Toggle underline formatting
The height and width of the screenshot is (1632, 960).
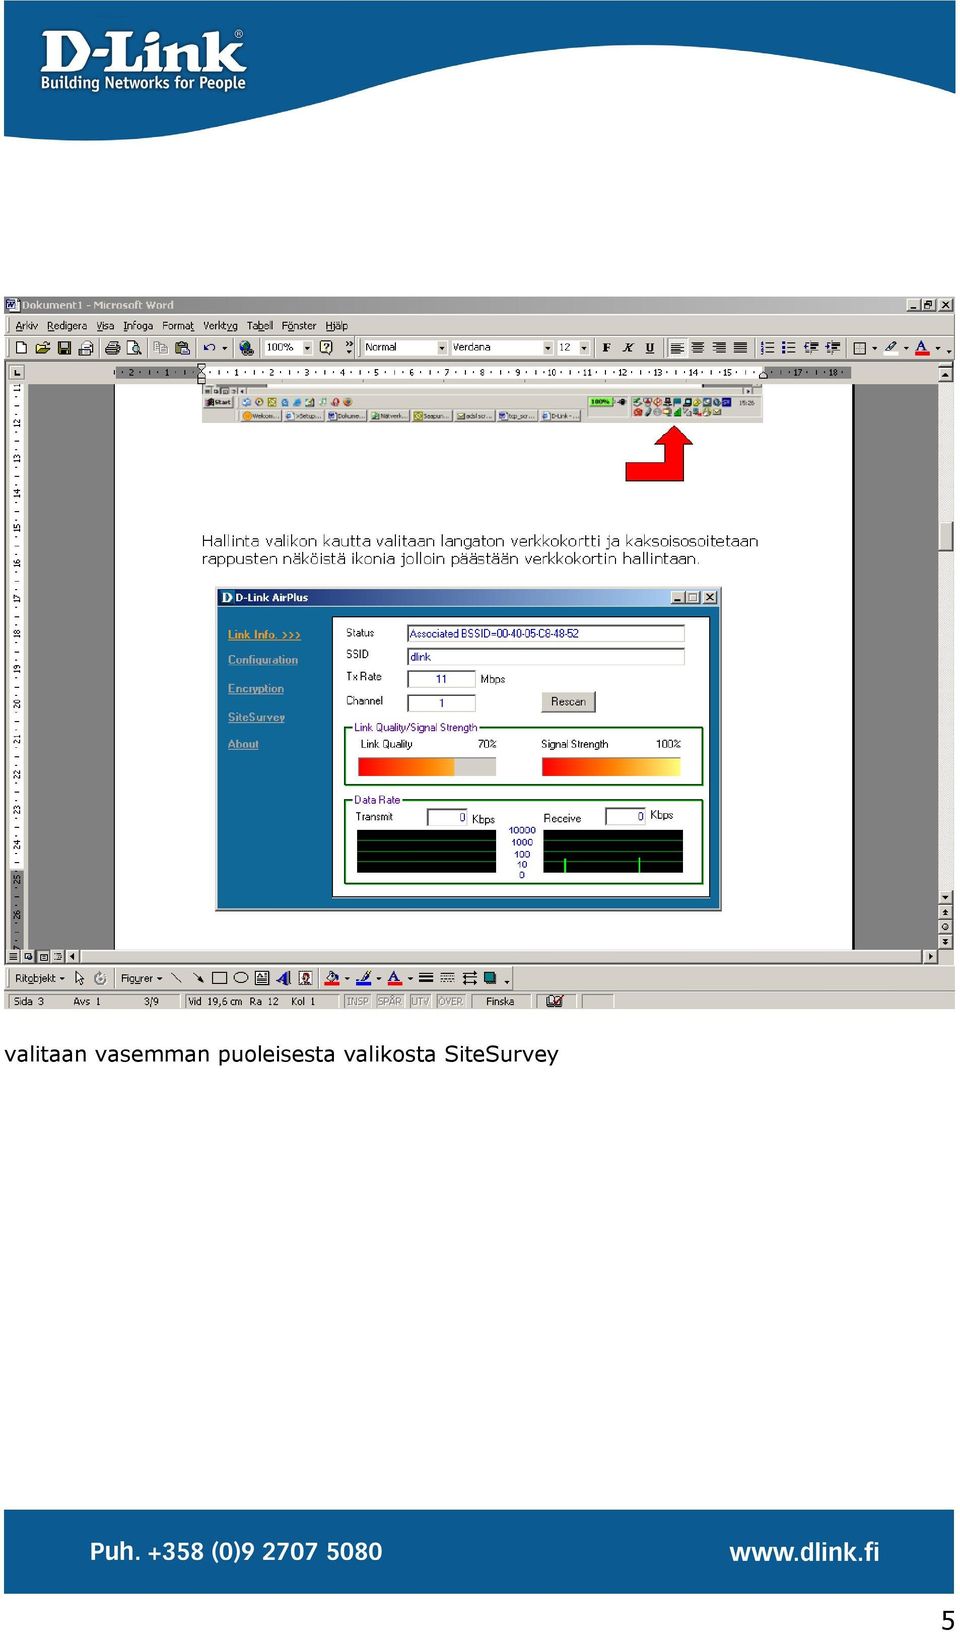point(650,348)
